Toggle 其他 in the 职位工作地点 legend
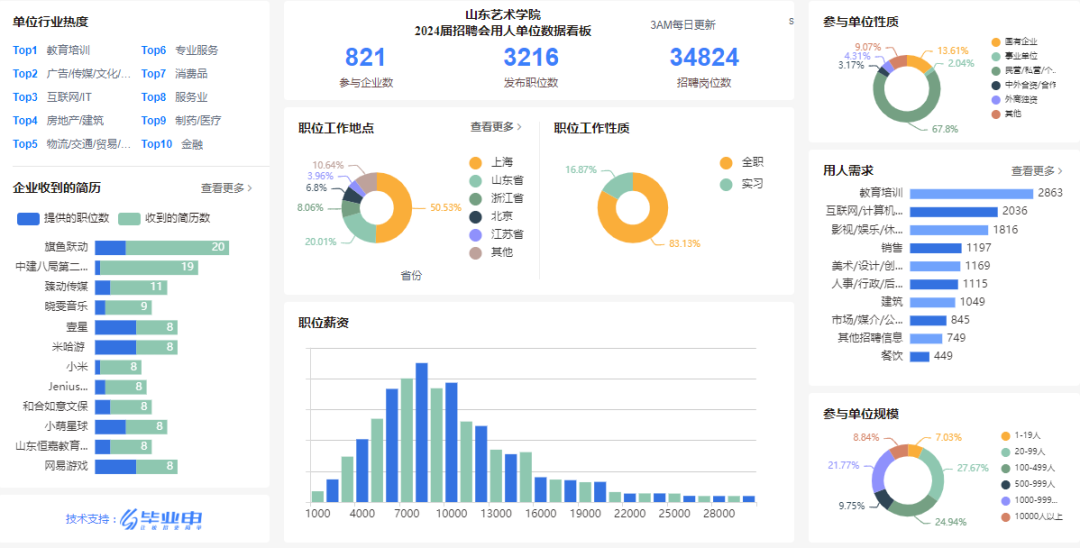The width and height of the screenshot is (1080, 548). 491,253
